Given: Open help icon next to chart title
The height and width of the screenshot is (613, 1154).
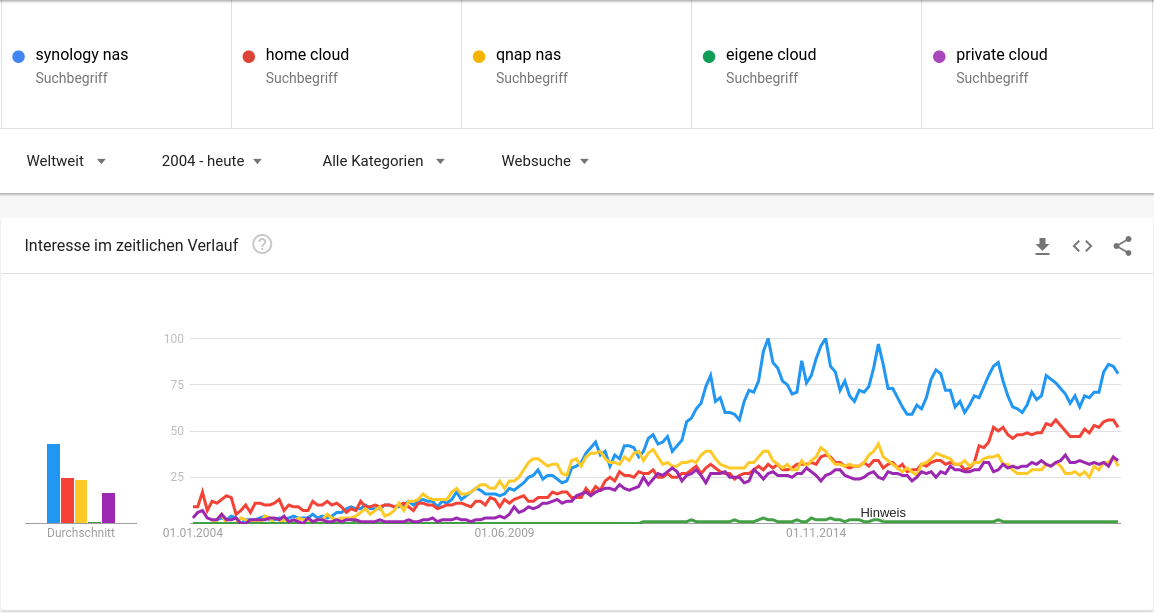Looking at the screenshot, I should [262, 244].
